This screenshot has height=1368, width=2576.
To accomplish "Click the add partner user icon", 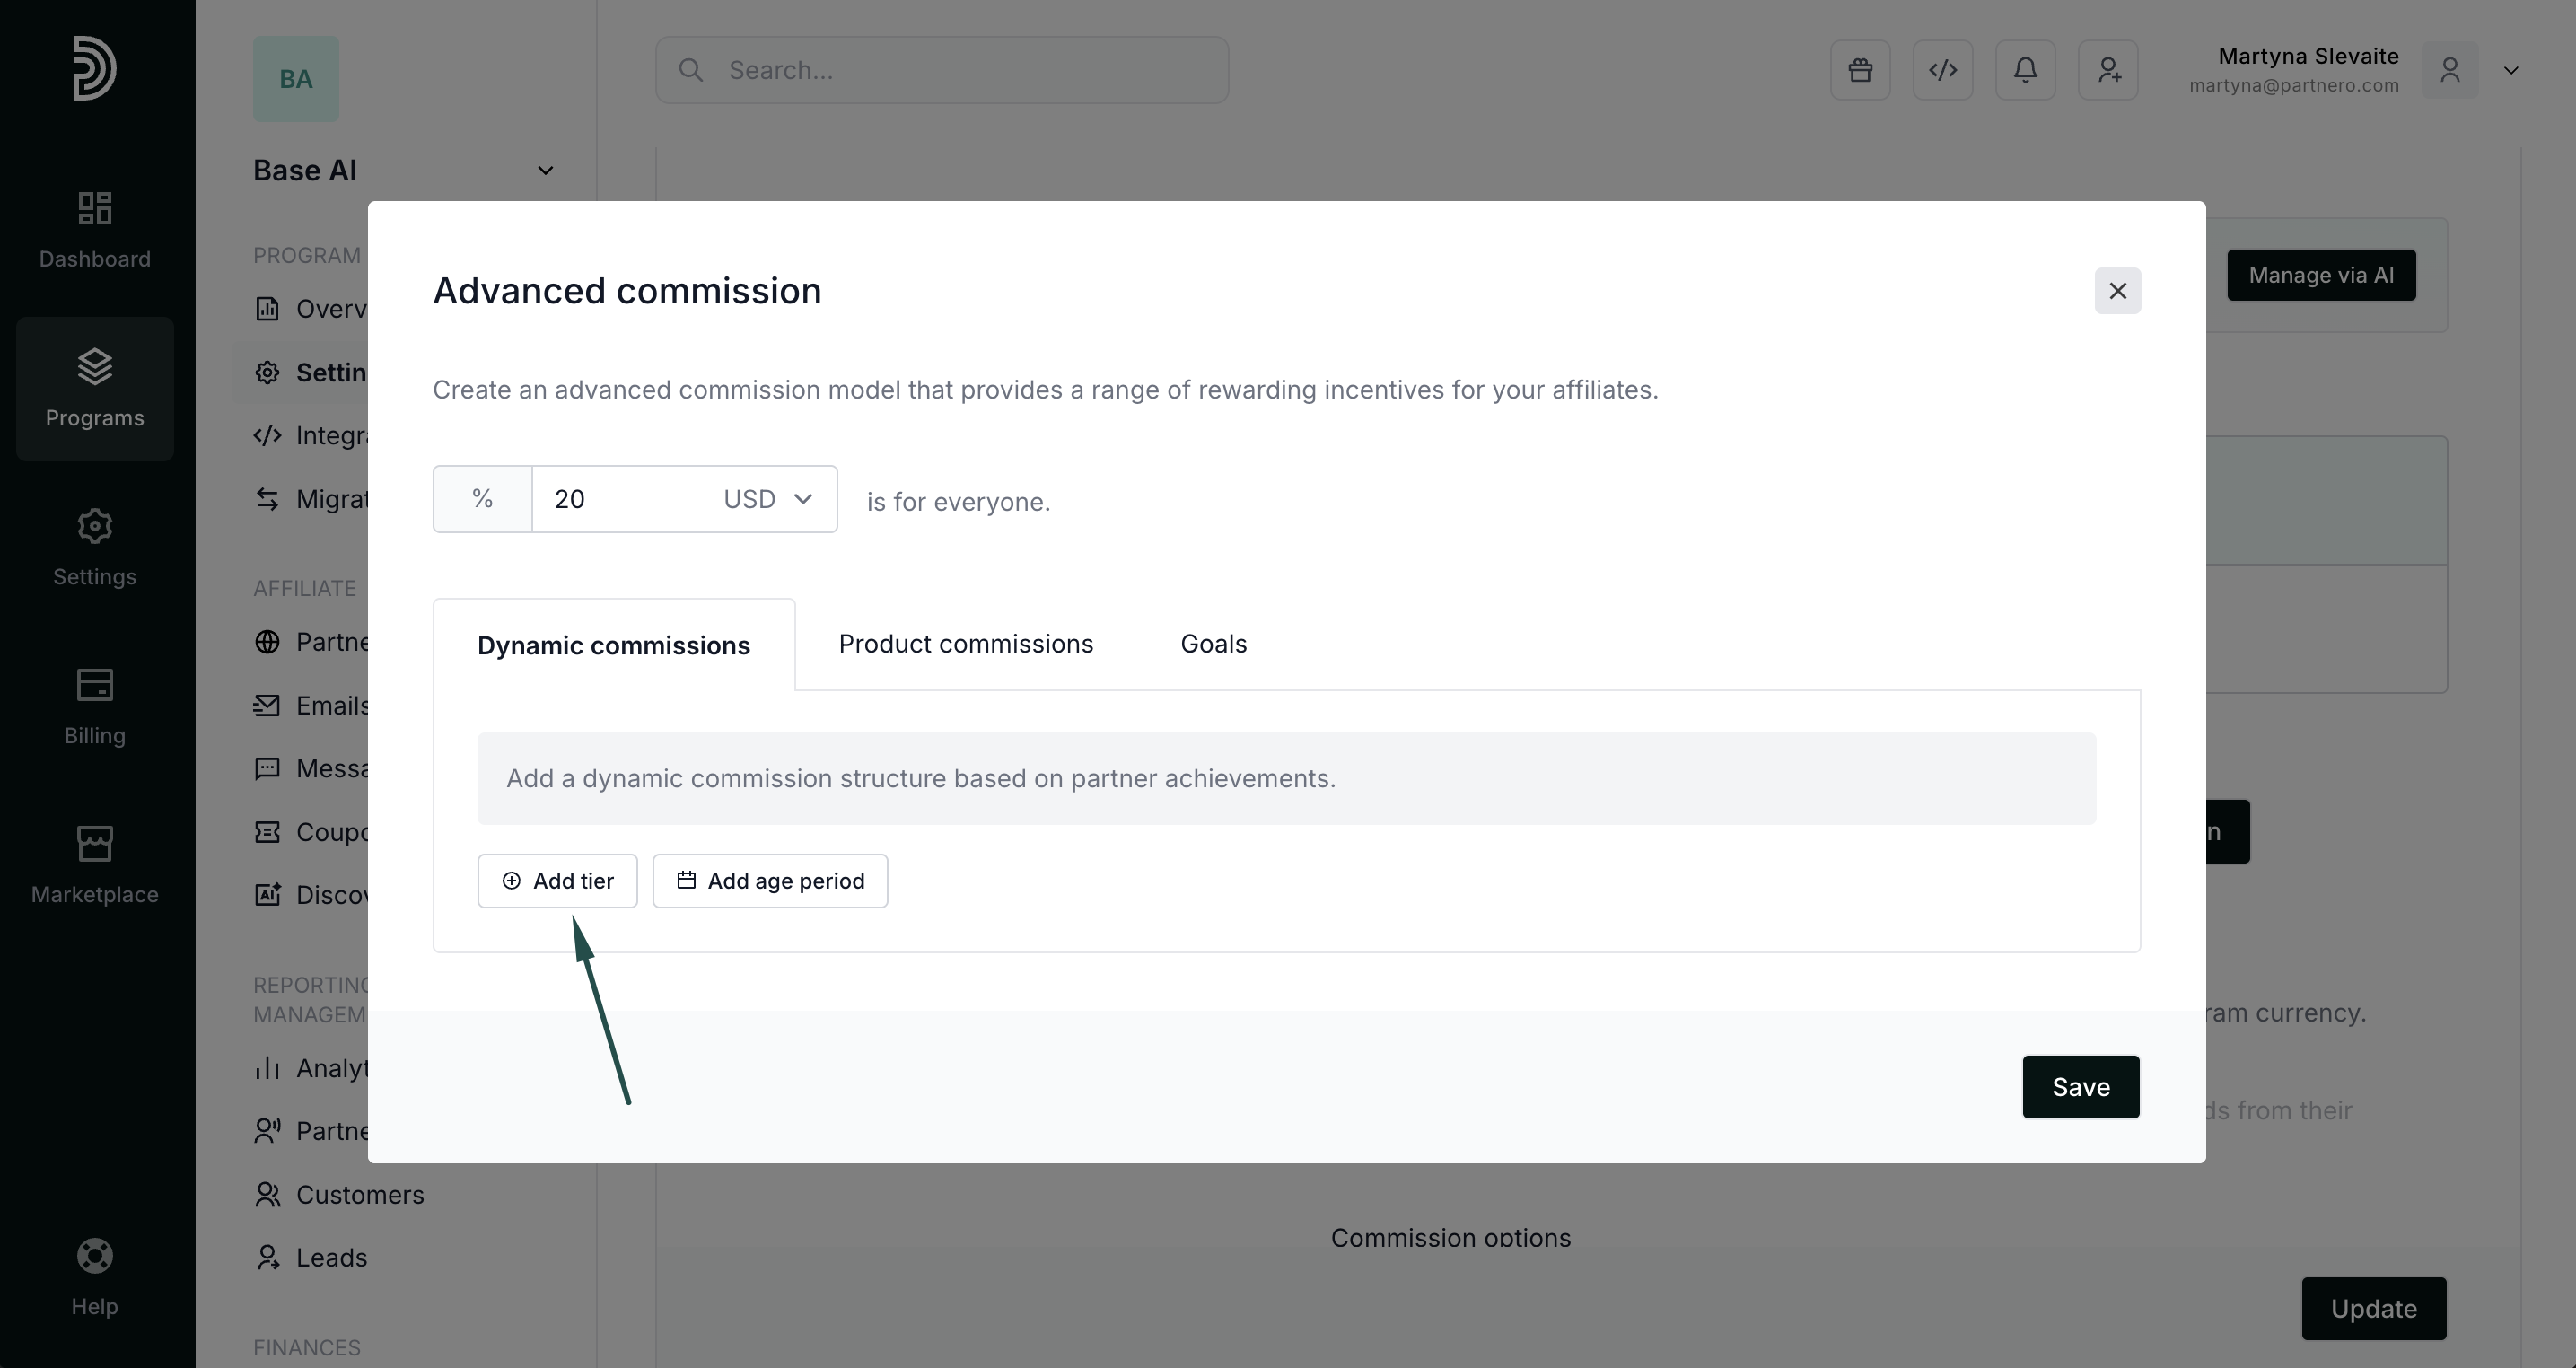I will [x=2108, y=70].
